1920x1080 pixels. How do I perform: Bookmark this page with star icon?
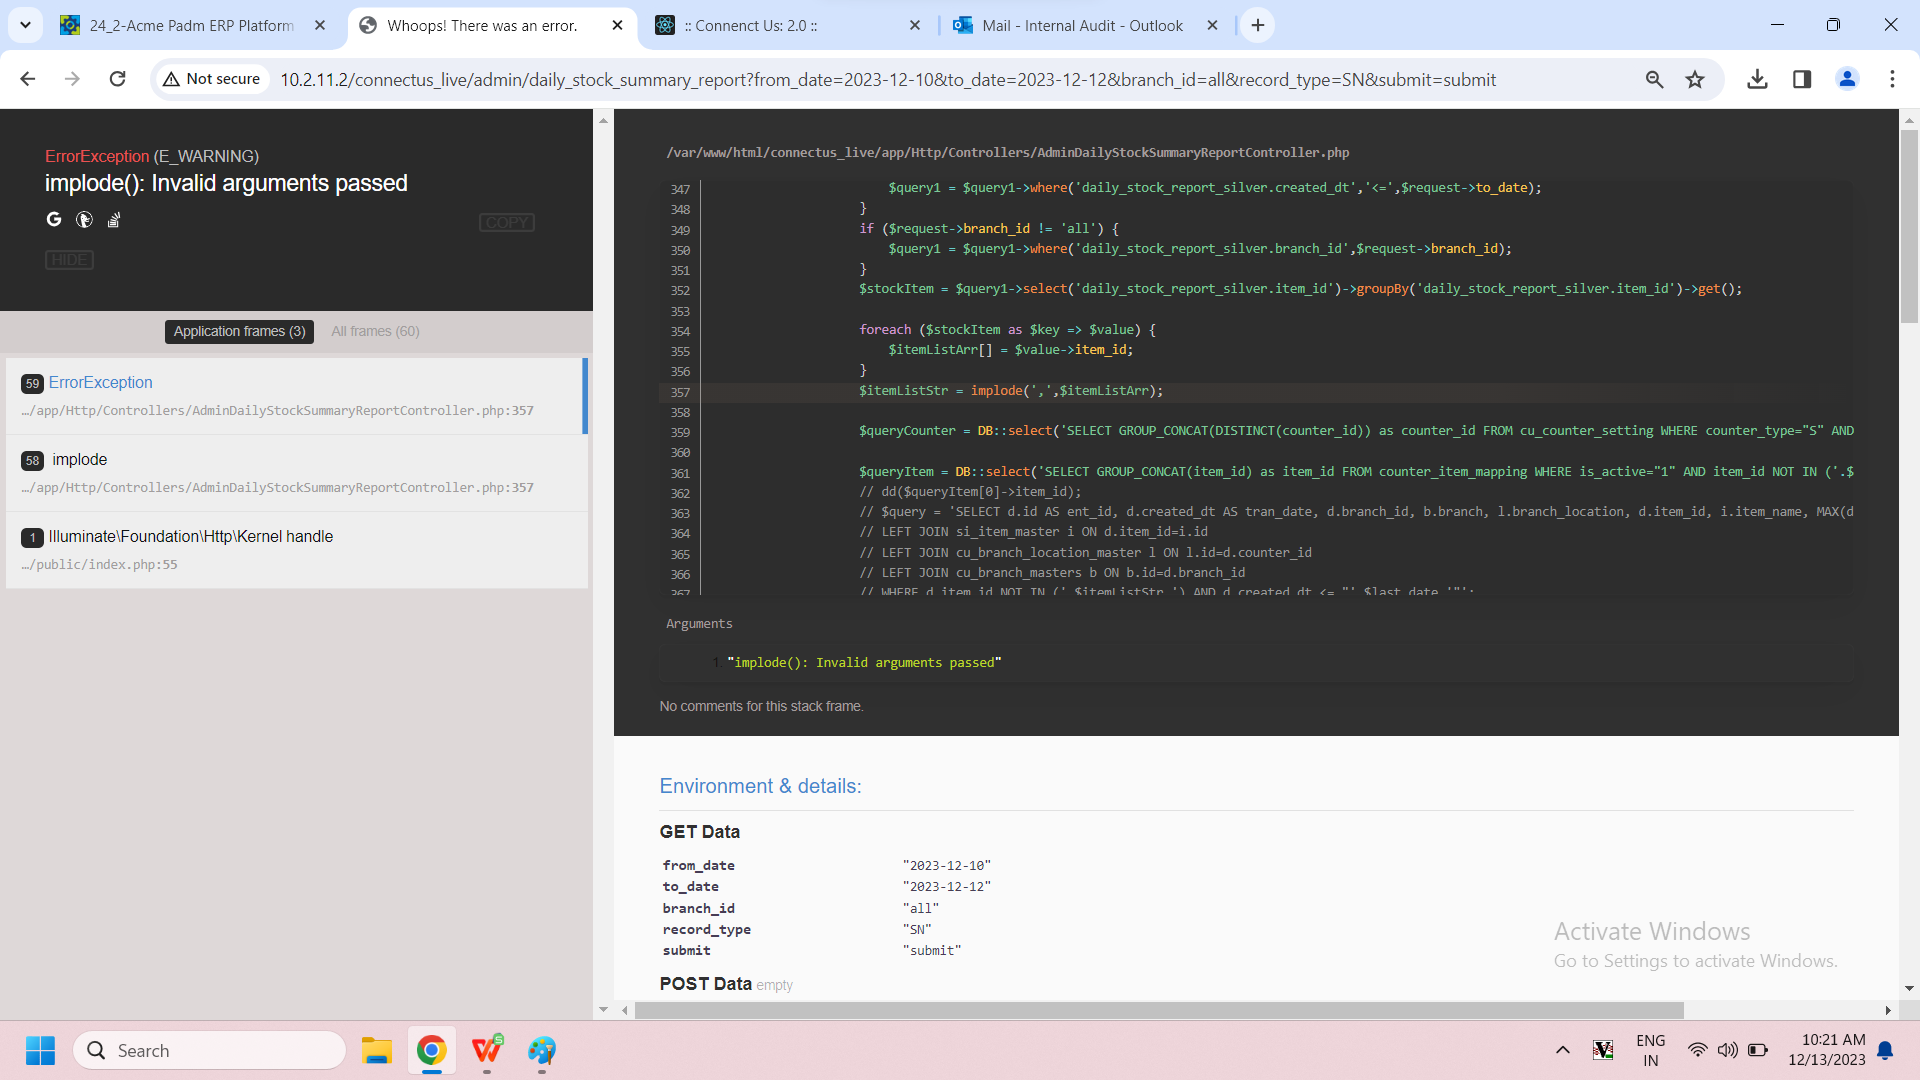pos(1695,79)
